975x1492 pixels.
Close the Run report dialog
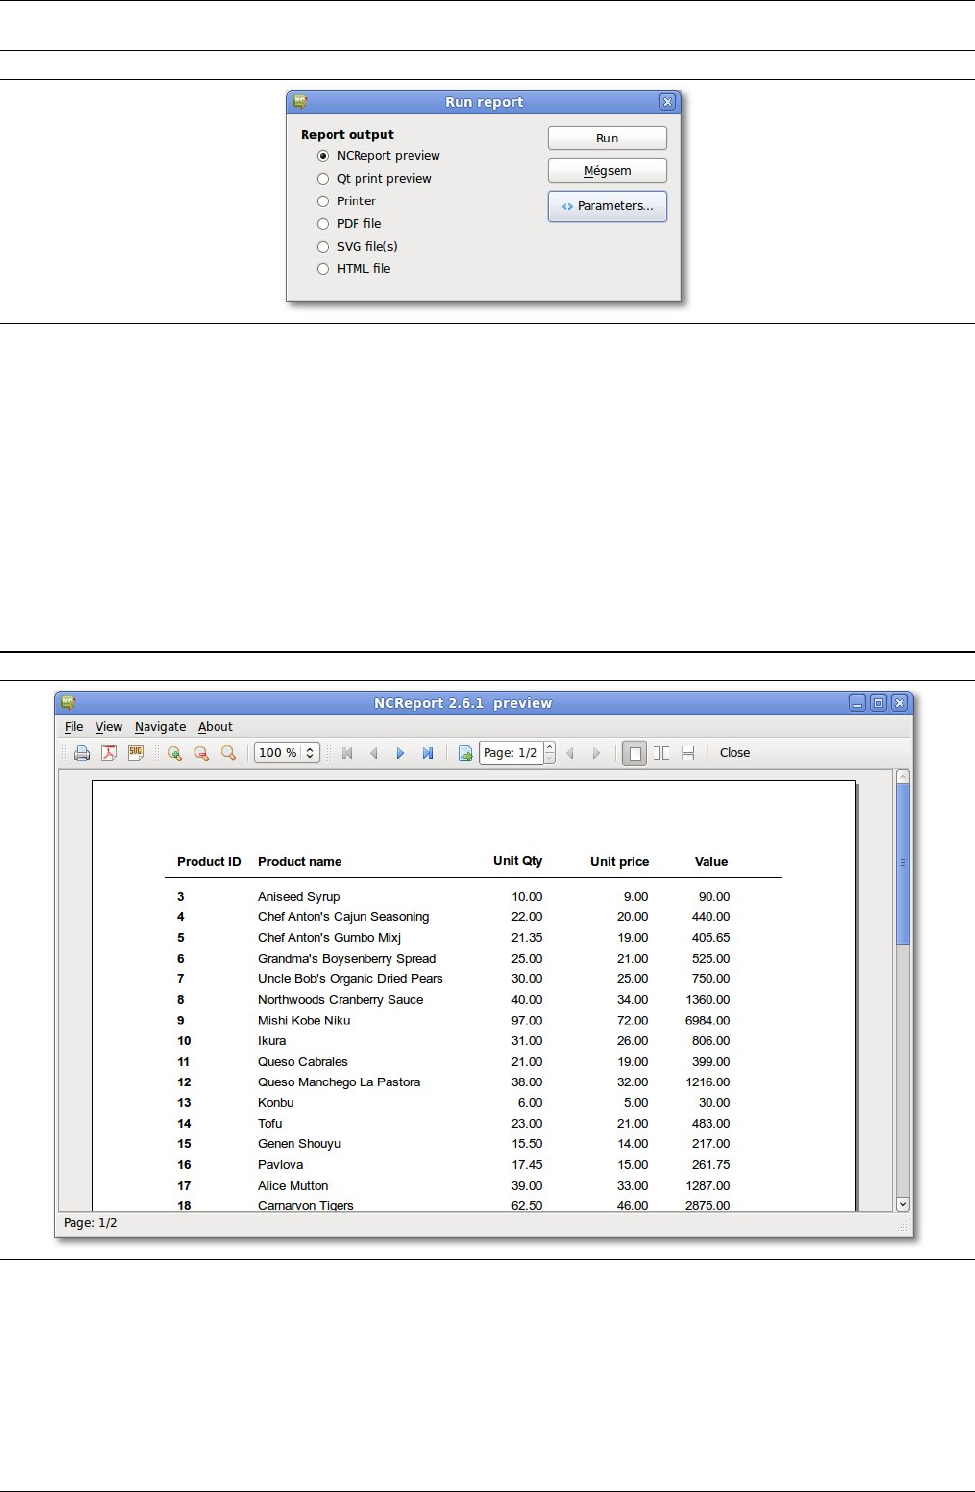click(668, 102)
